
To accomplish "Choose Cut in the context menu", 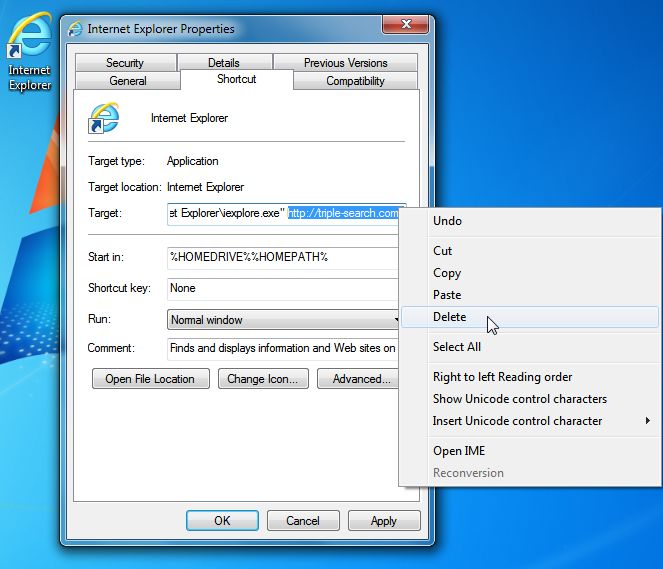I will pos(530,251).
